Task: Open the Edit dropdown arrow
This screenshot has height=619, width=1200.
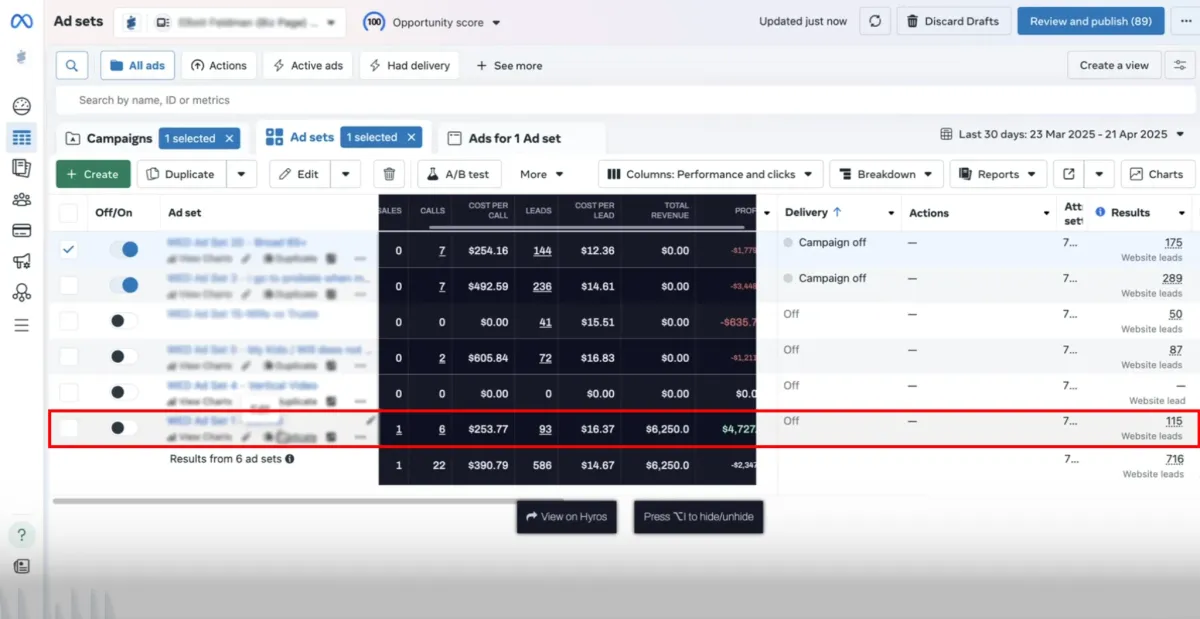Action: click(x=345, y=174)
